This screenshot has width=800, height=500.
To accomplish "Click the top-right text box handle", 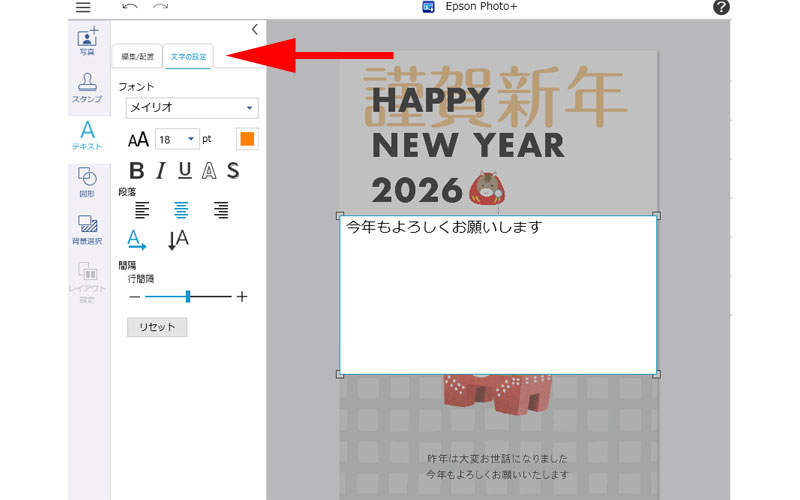I will coord(657,216).
